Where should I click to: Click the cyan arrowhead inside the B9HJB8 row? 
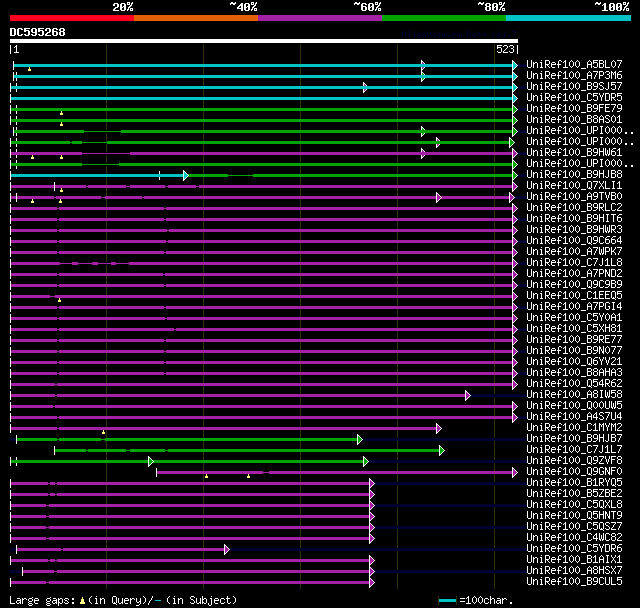click(x=186, y=175)
